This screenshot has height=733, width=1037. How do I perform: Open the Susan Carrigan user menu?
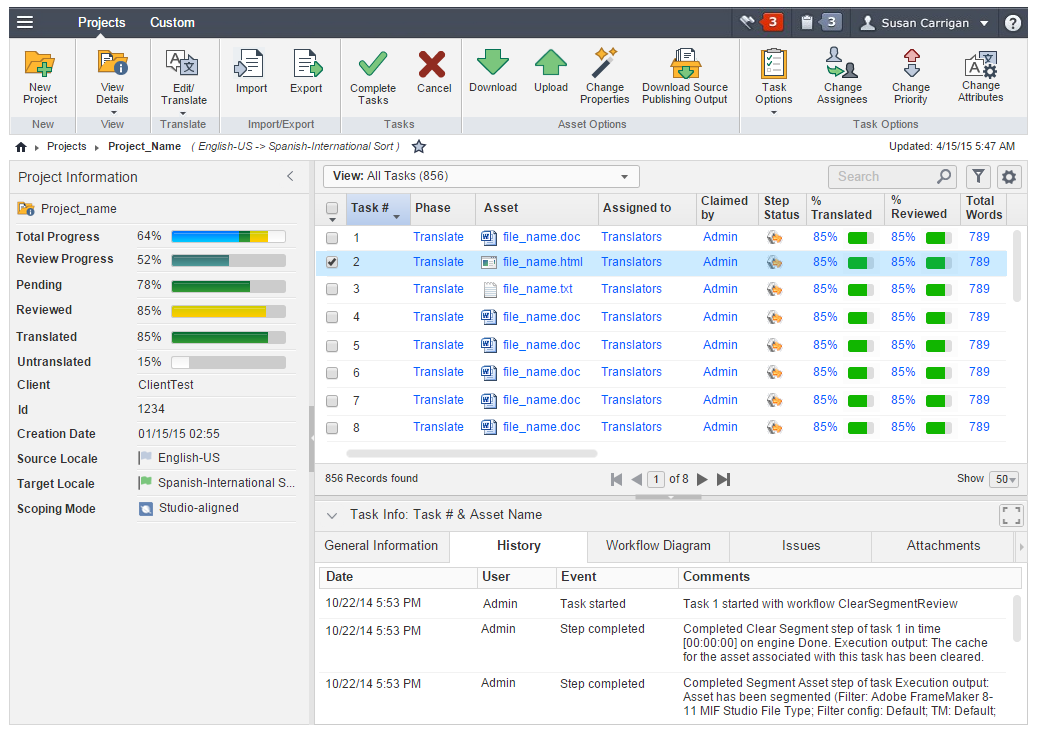925,23
